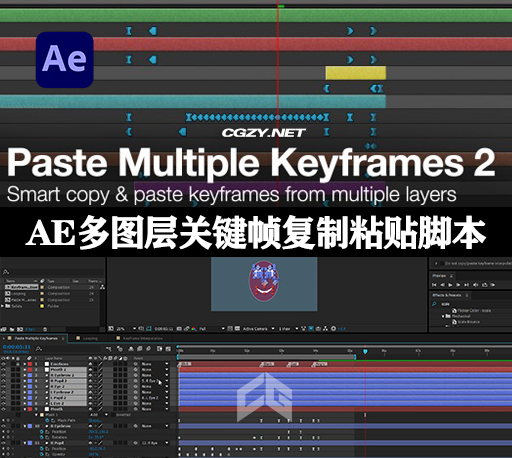512x458 pixels.
Task: Open the Preview panel tab menu
Action: pos(451,276)
